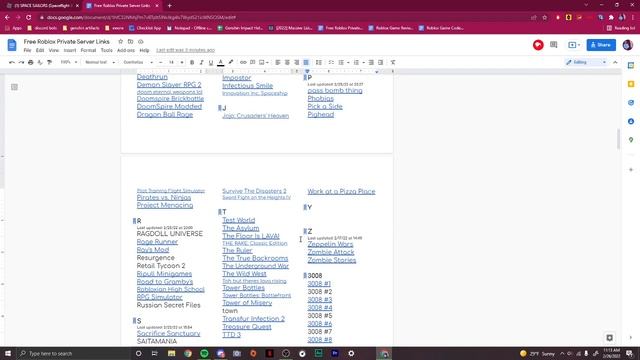The height and width of the screenshot is (360, 640).
Task: Select center align
Action: pos(287,62)
